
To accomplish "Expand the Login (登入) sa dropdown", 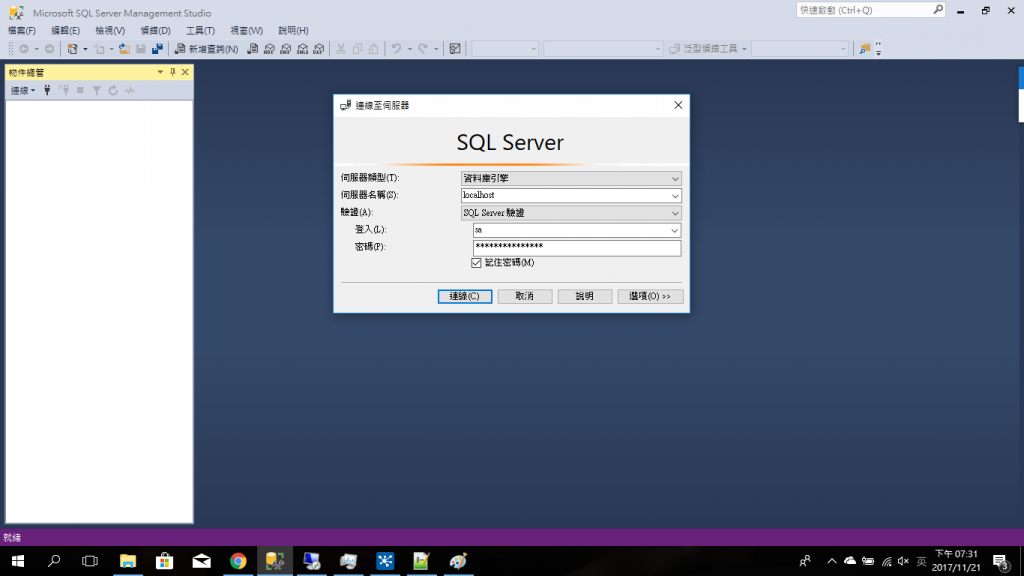I will [x=675, y=230].
